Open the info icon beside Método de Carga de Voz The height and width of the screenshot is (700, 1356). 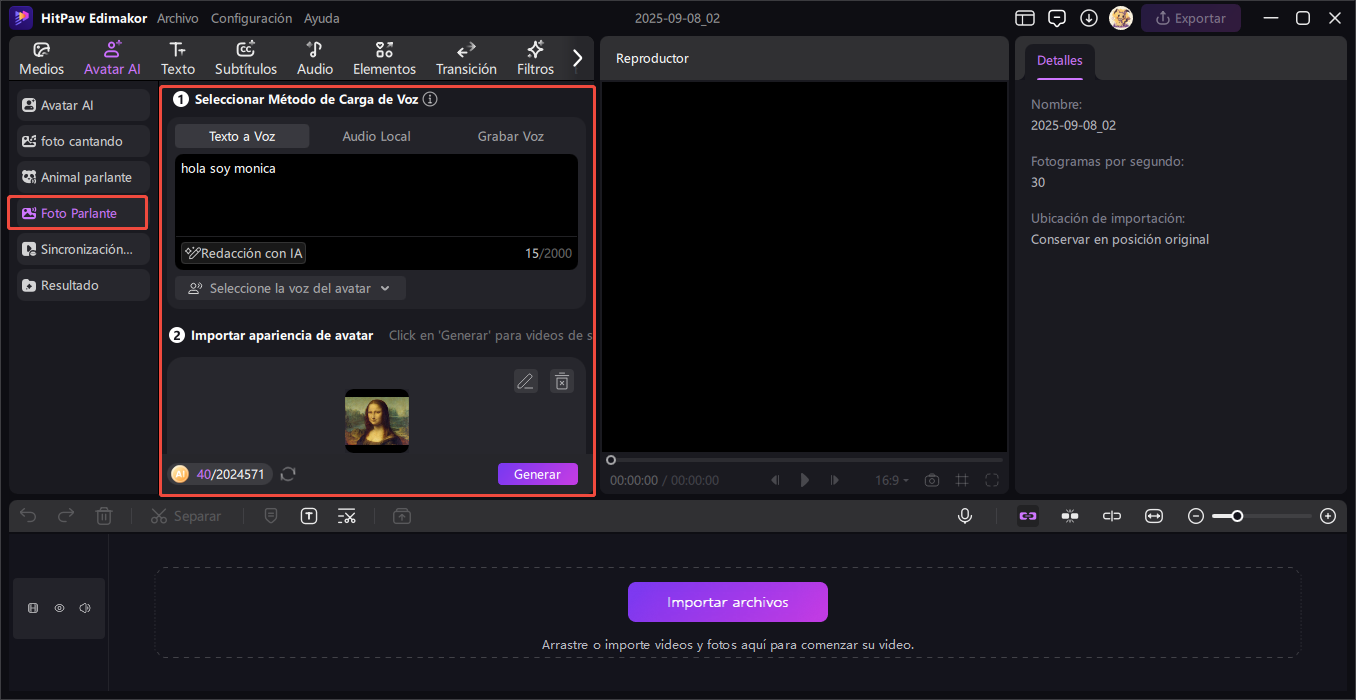430,99
